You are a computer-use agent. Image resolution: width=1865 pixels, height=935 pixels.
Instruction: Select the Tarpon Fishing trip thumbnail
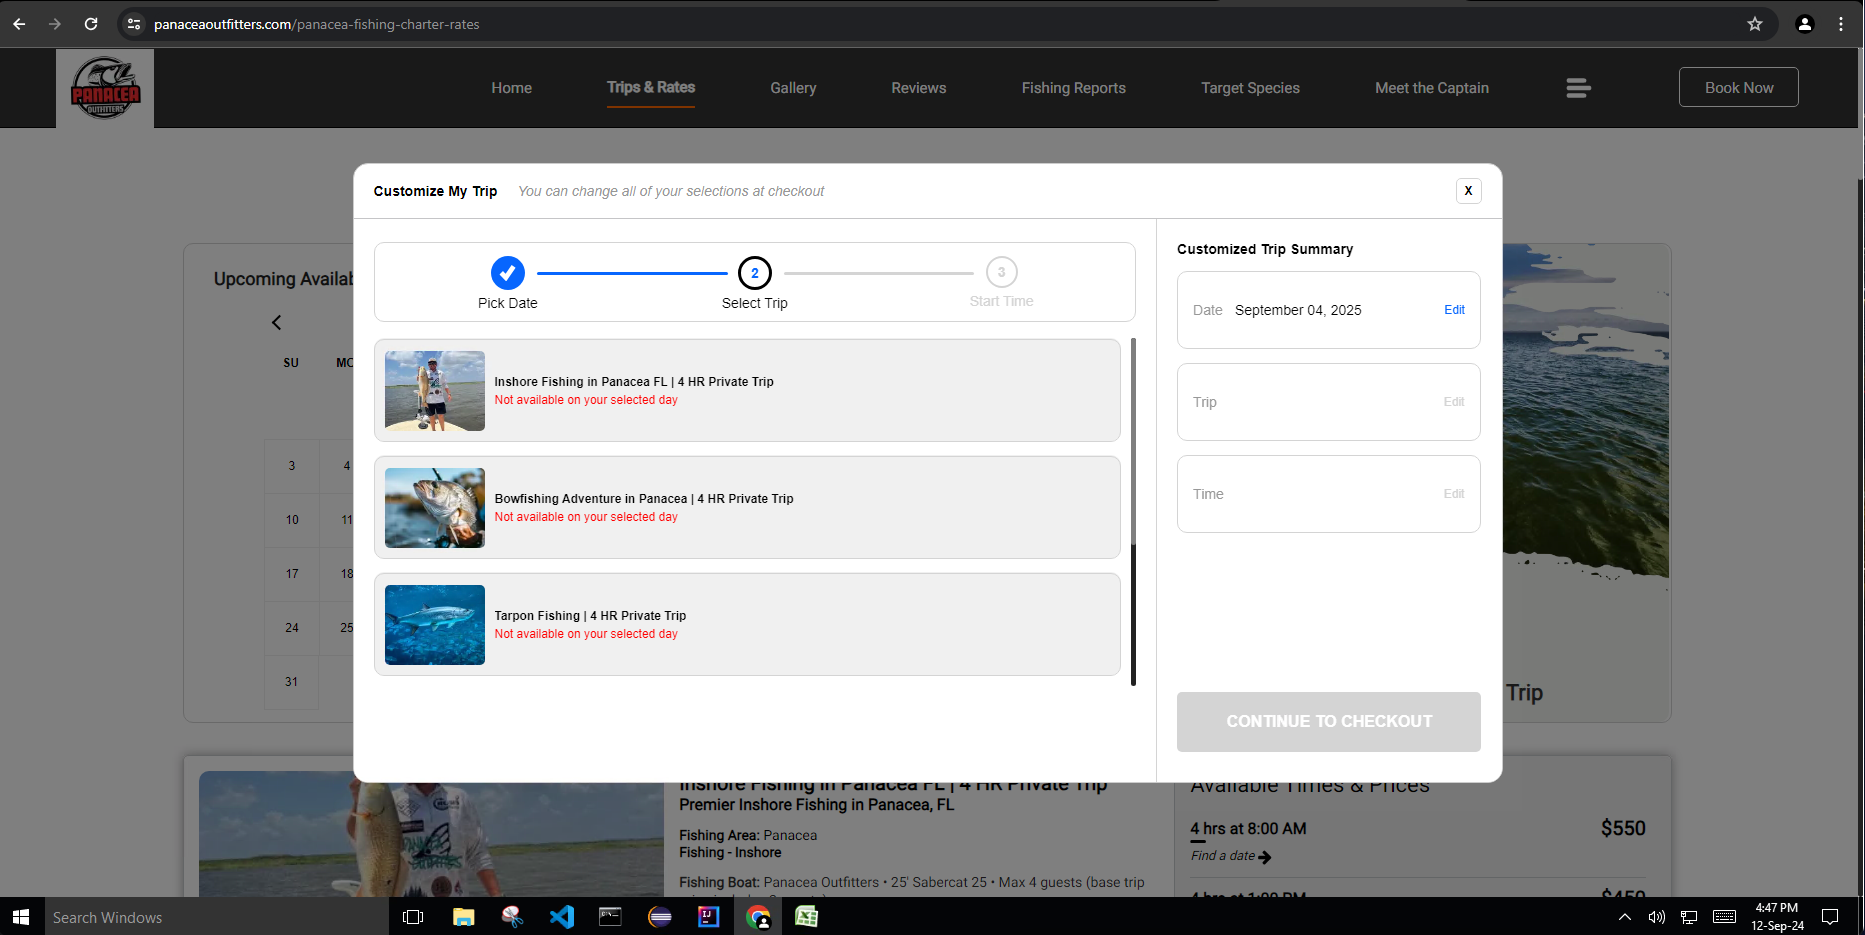click(x=435, y=625)
